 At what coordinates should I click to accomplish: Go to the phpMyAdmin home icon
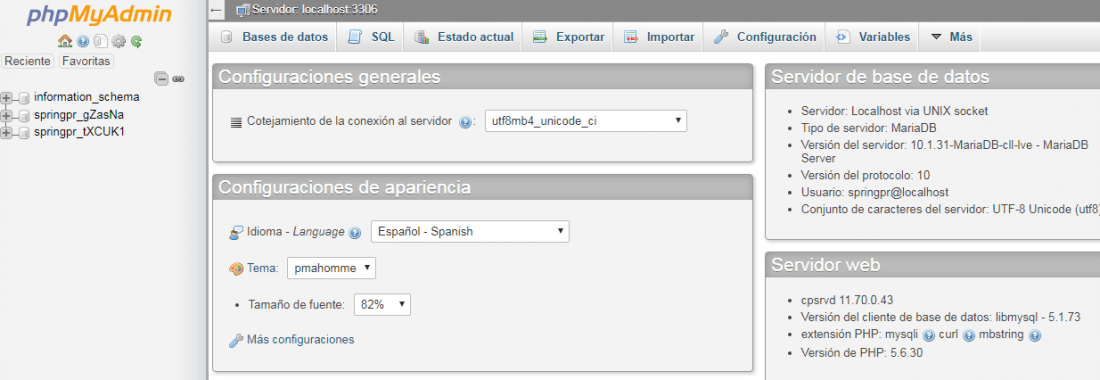[x=65, y=41]
